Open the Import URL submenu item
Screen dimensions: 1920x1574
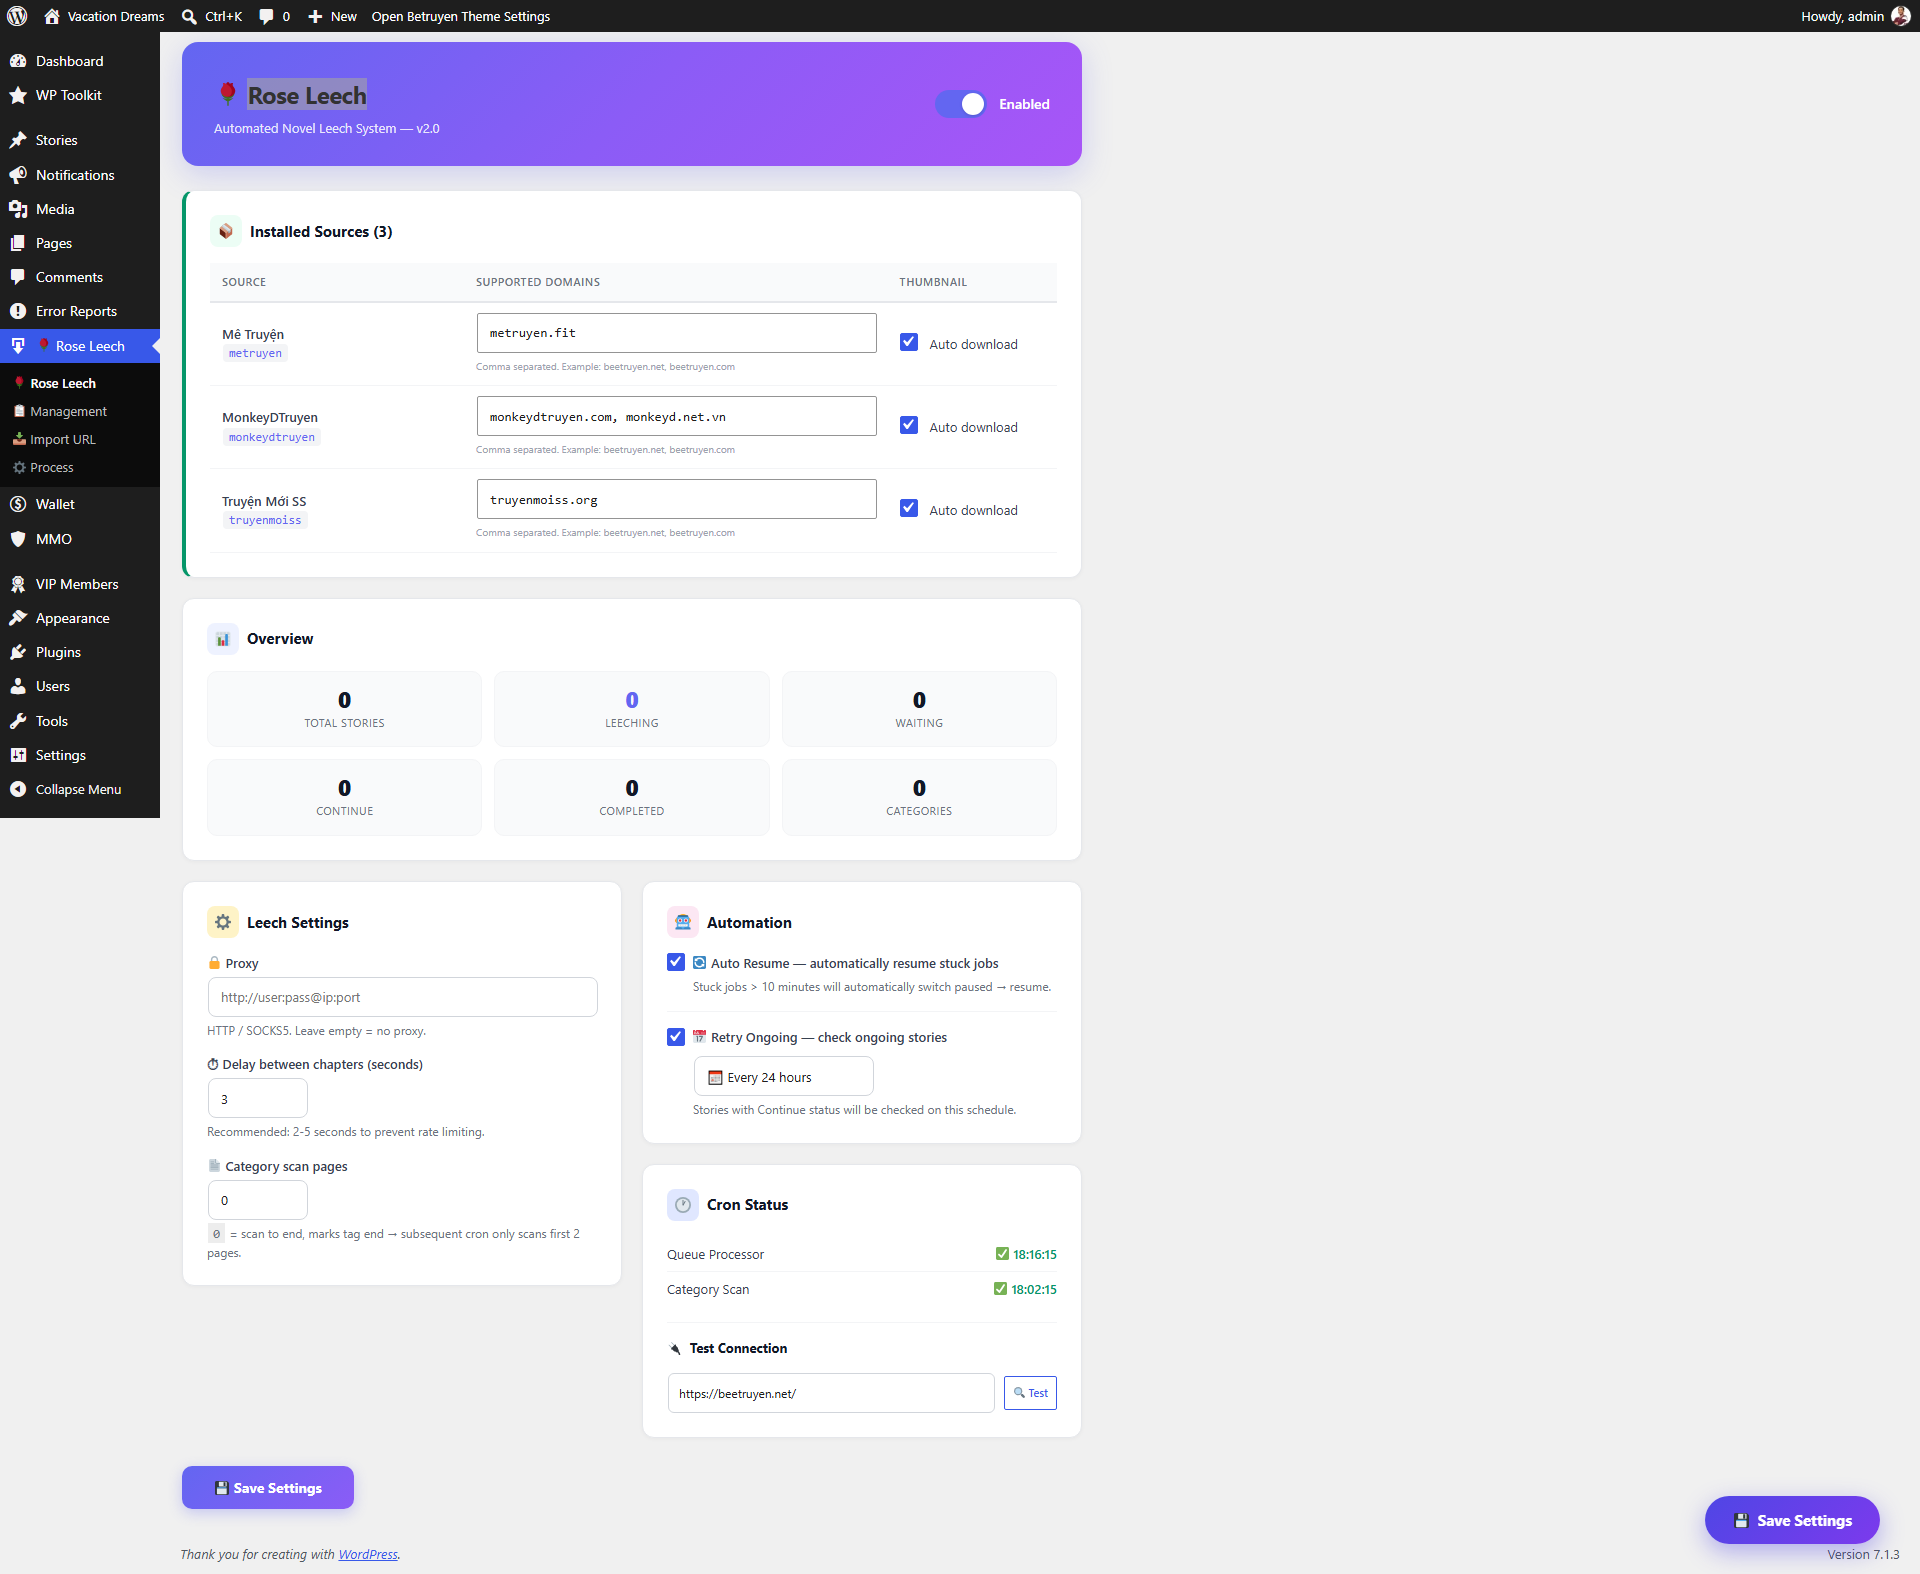[x=63, y=439]
